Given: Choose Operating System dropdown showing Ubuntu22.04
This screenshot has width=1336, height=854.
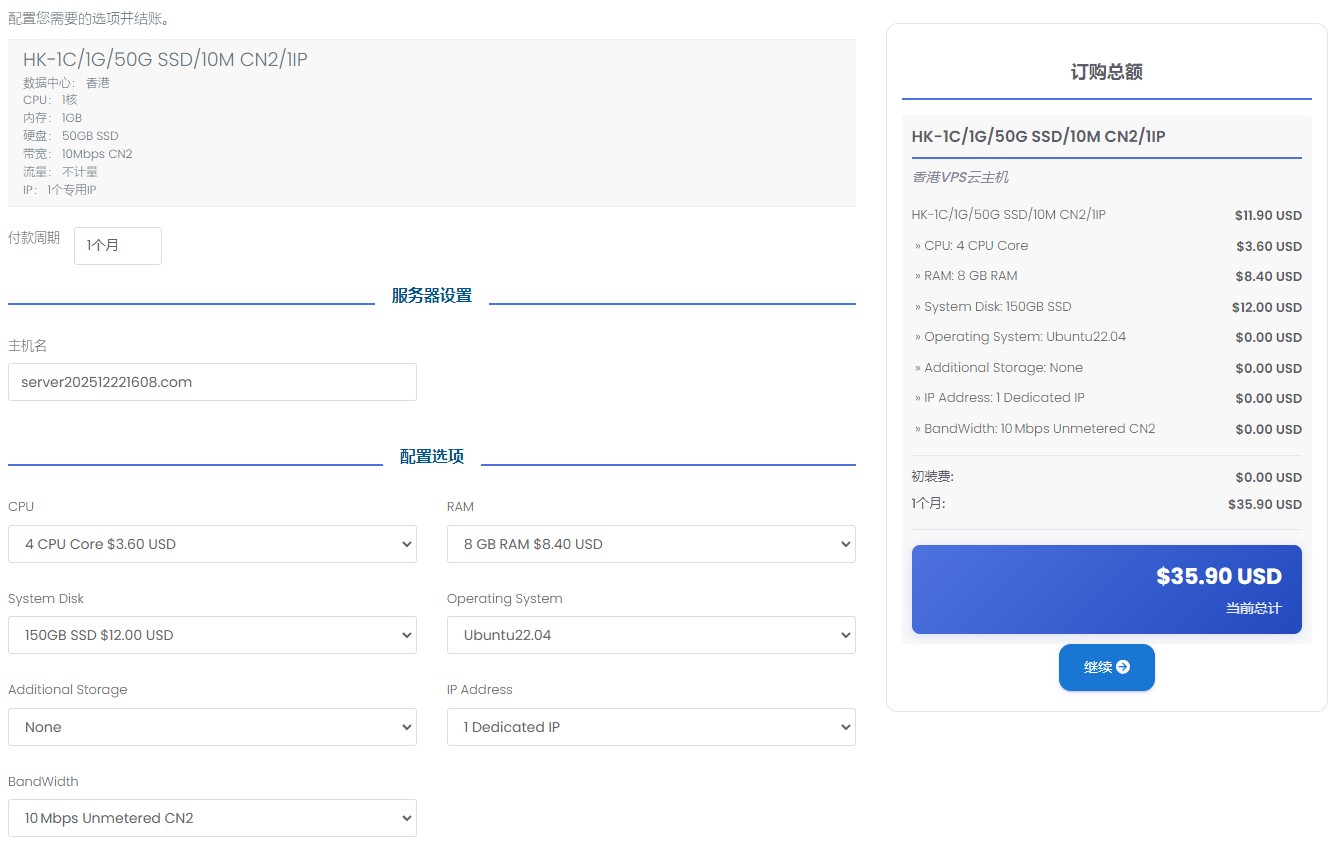Looking at the screenshot, I should 650,635.
